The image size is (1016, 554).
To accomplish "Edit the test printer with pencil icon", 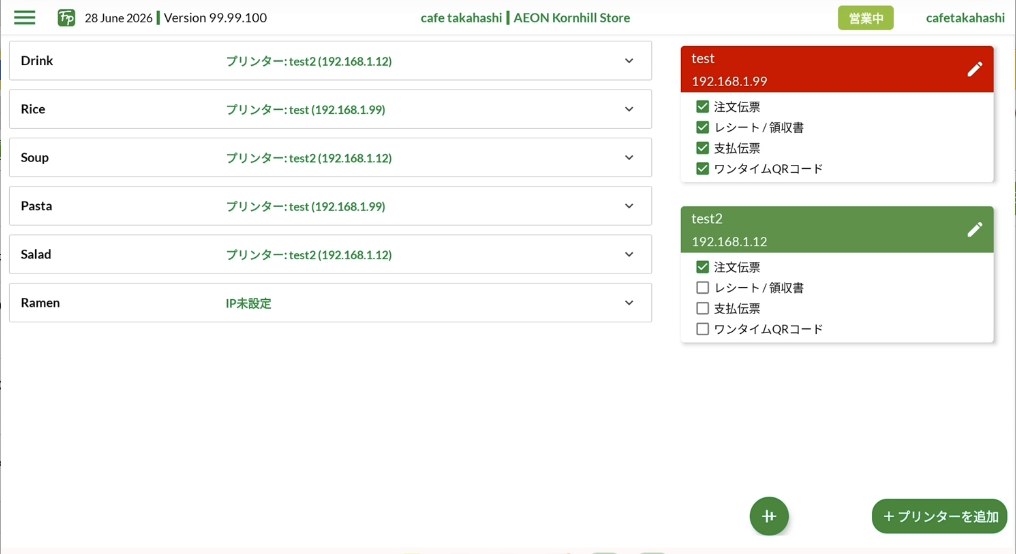I will tap(975, 69).
